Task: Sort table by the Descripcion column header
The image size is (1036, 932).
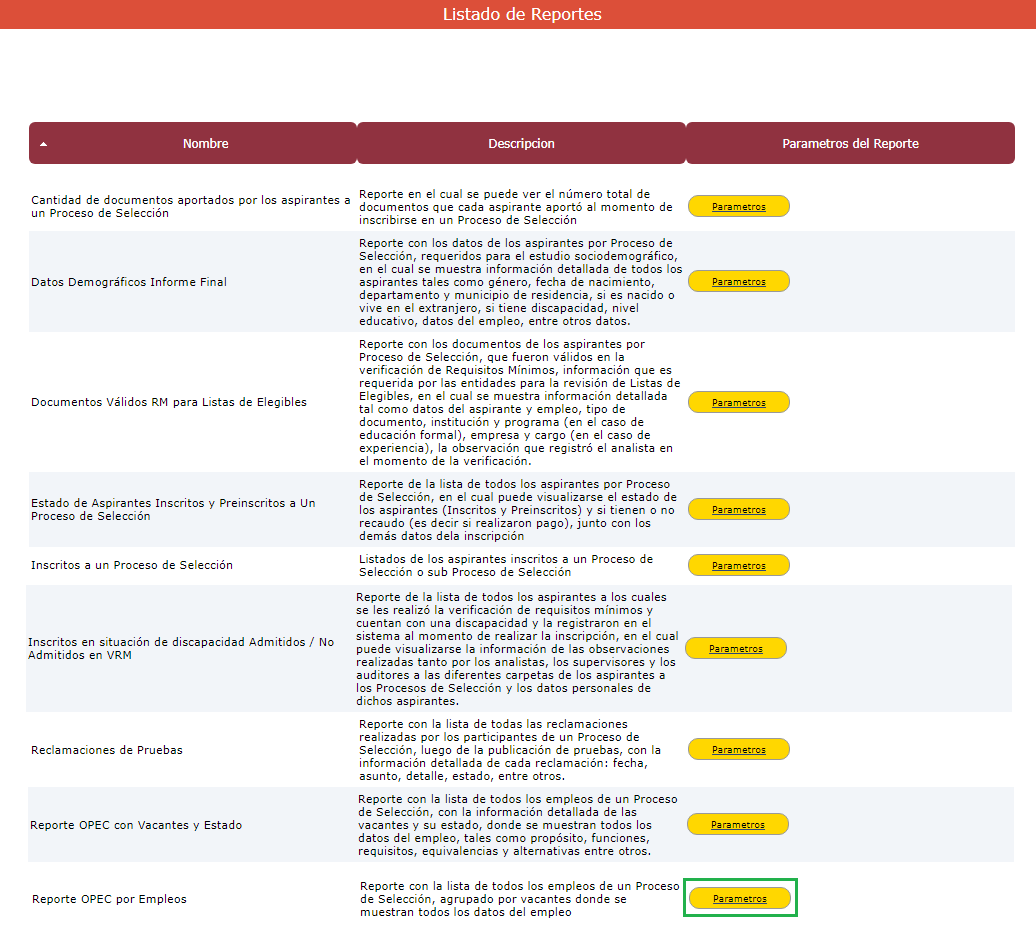Action: [521, 143]
